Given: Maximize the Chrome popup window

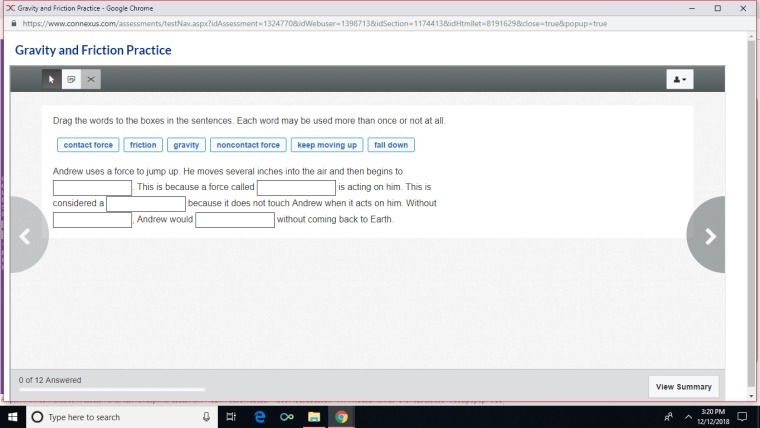Looking at the screenshot, I should click(x=718, y=8).
